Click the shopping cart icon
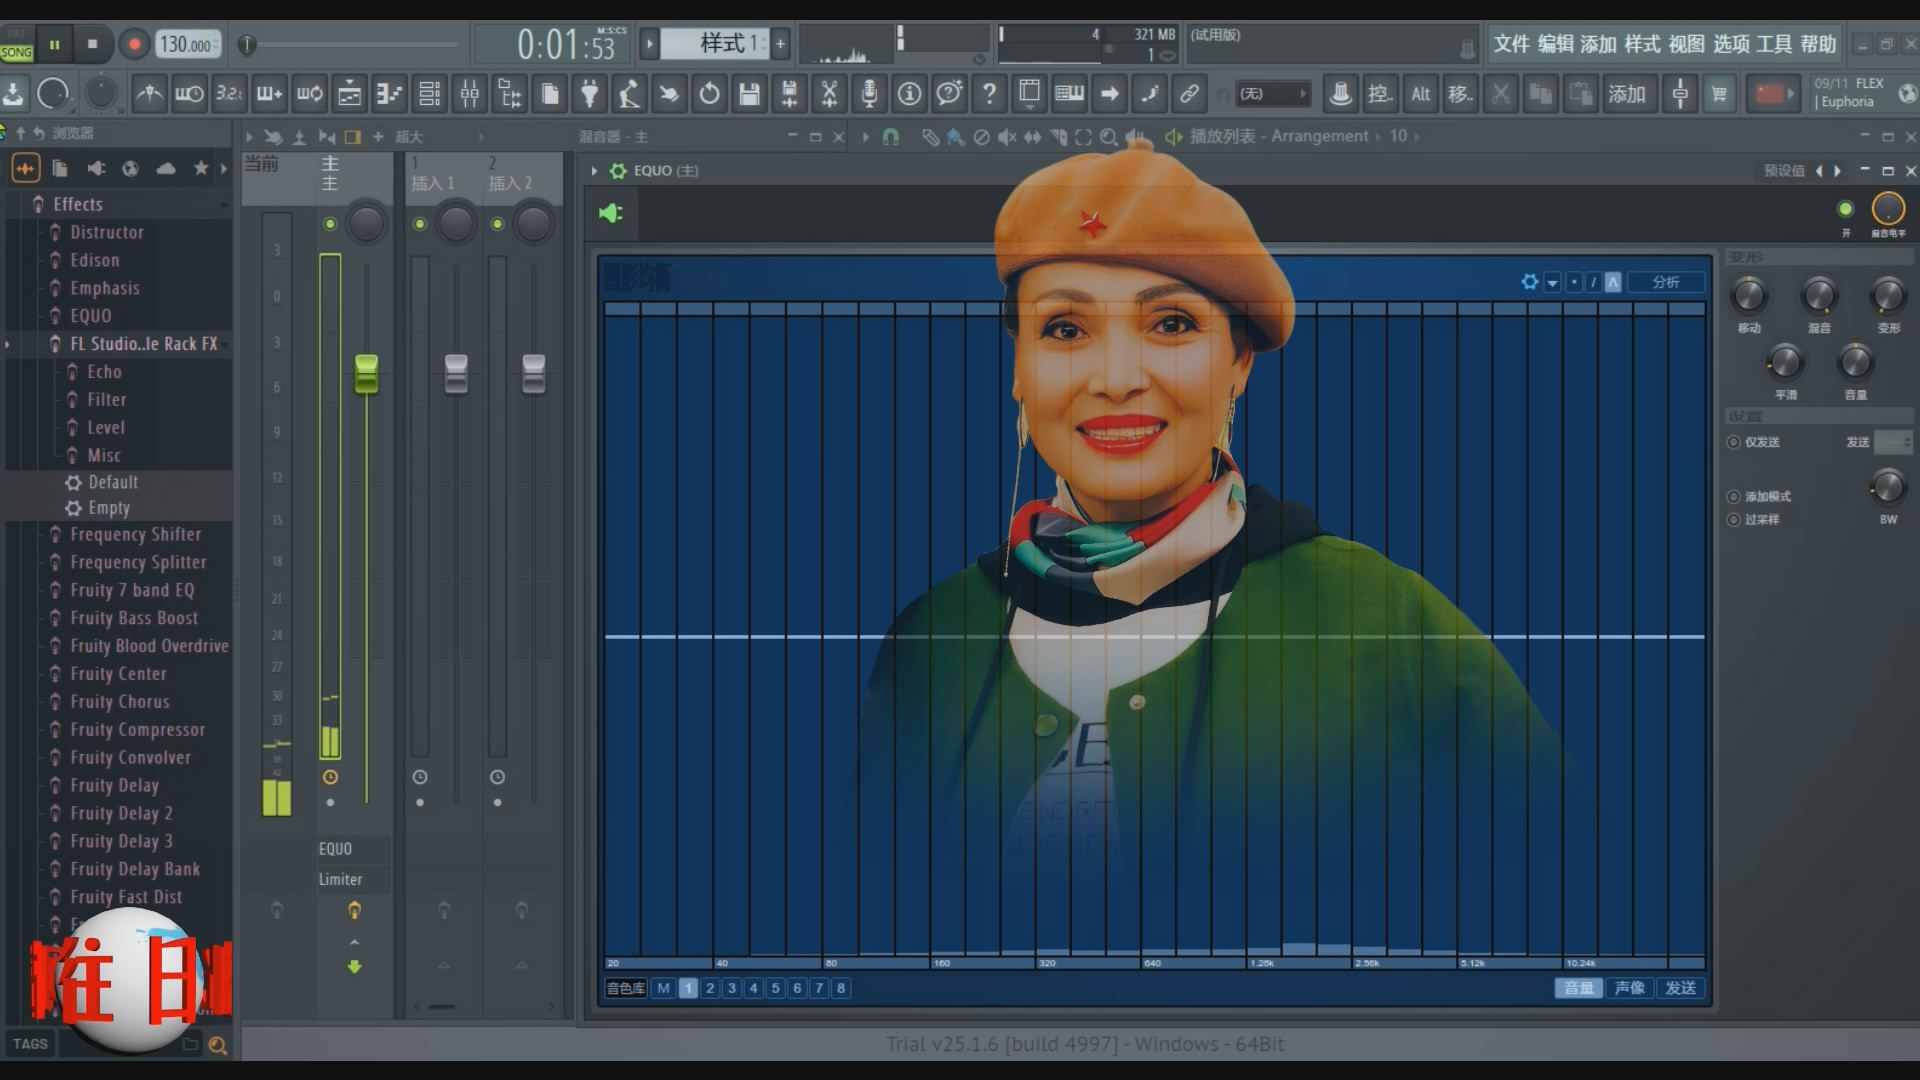The height and width of the screenshot is (1080, 1920). tap(1719, 94)
